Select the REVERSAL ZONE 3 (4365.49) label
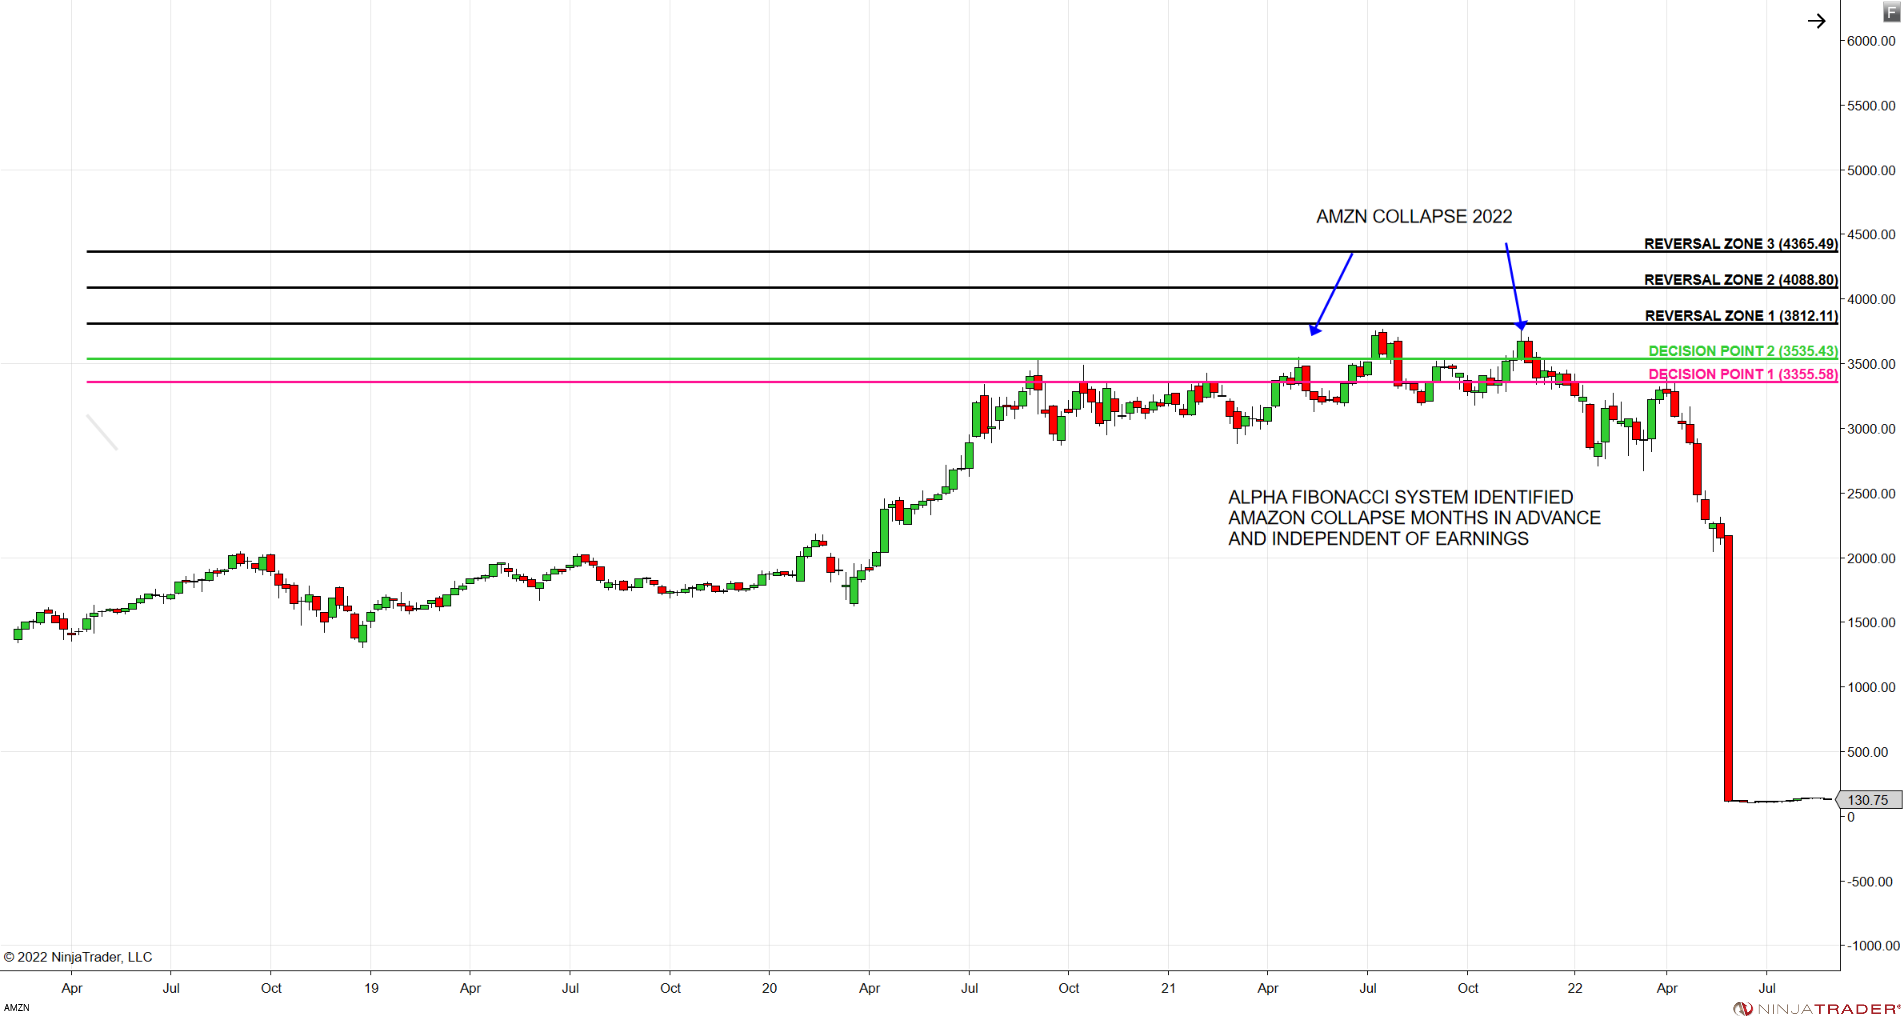The image size is (1903, 1017). tap(1740, 243)
